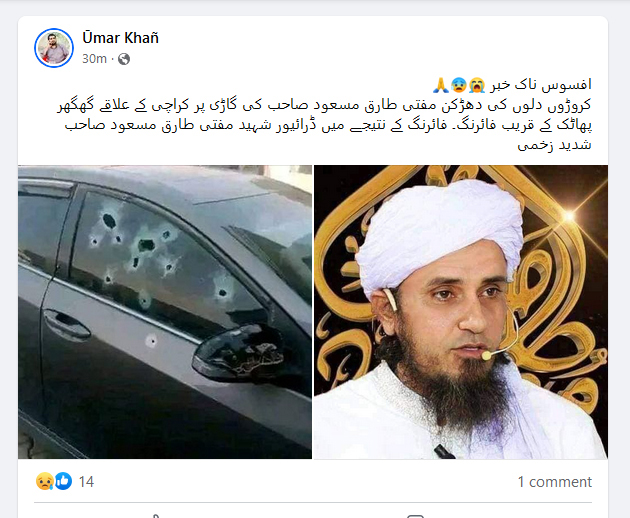Viewport: 630px width, 518px height.
Task: Open the photo of man in white turban
Action: coord(460,312)
